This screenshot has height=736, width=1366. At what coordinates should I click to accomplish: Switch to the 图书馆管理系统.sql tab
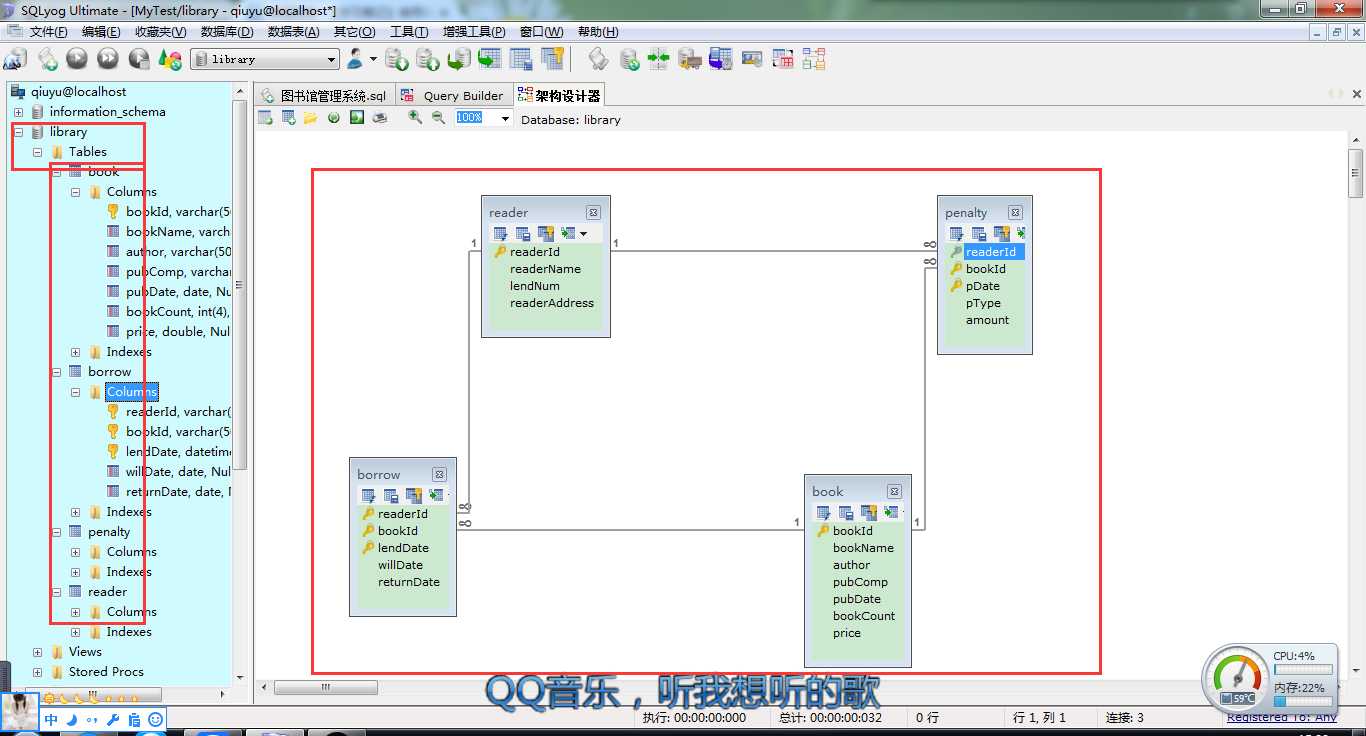coord(324,95)
